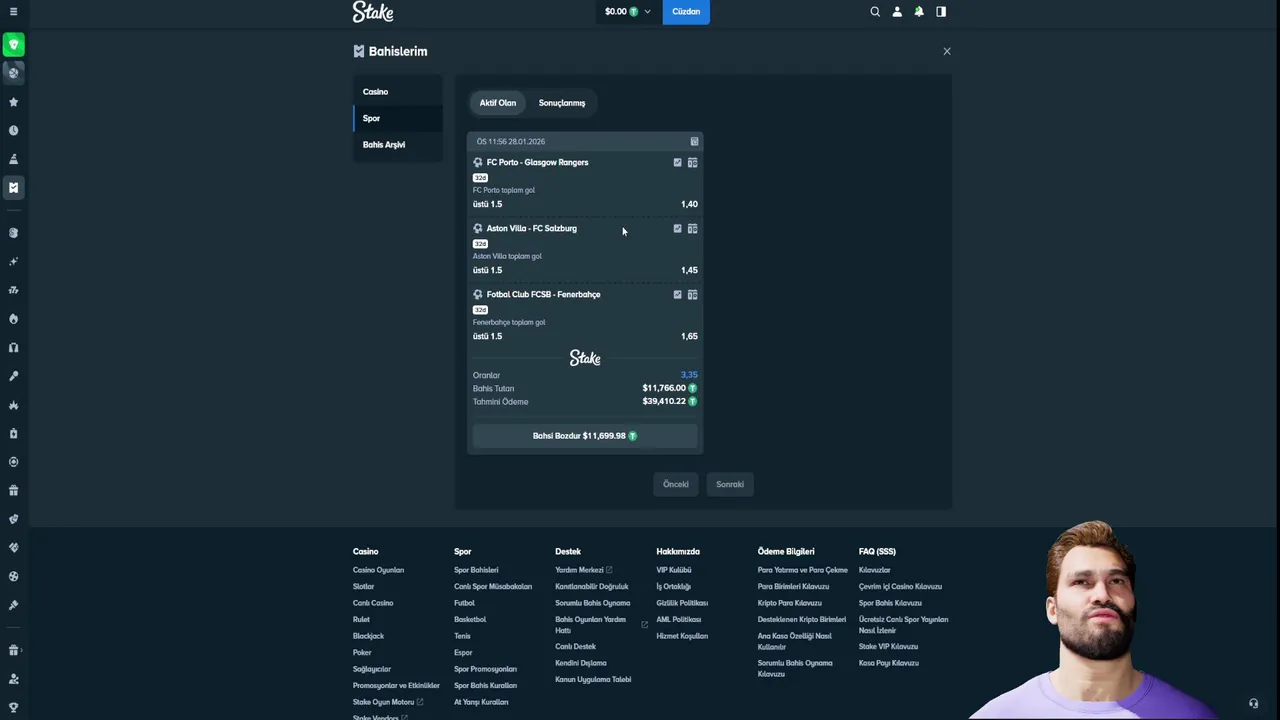Screen dimensions: 1280x720
Task: Click the headphones icon in the sidebar
Action: (x=13, y=347)
